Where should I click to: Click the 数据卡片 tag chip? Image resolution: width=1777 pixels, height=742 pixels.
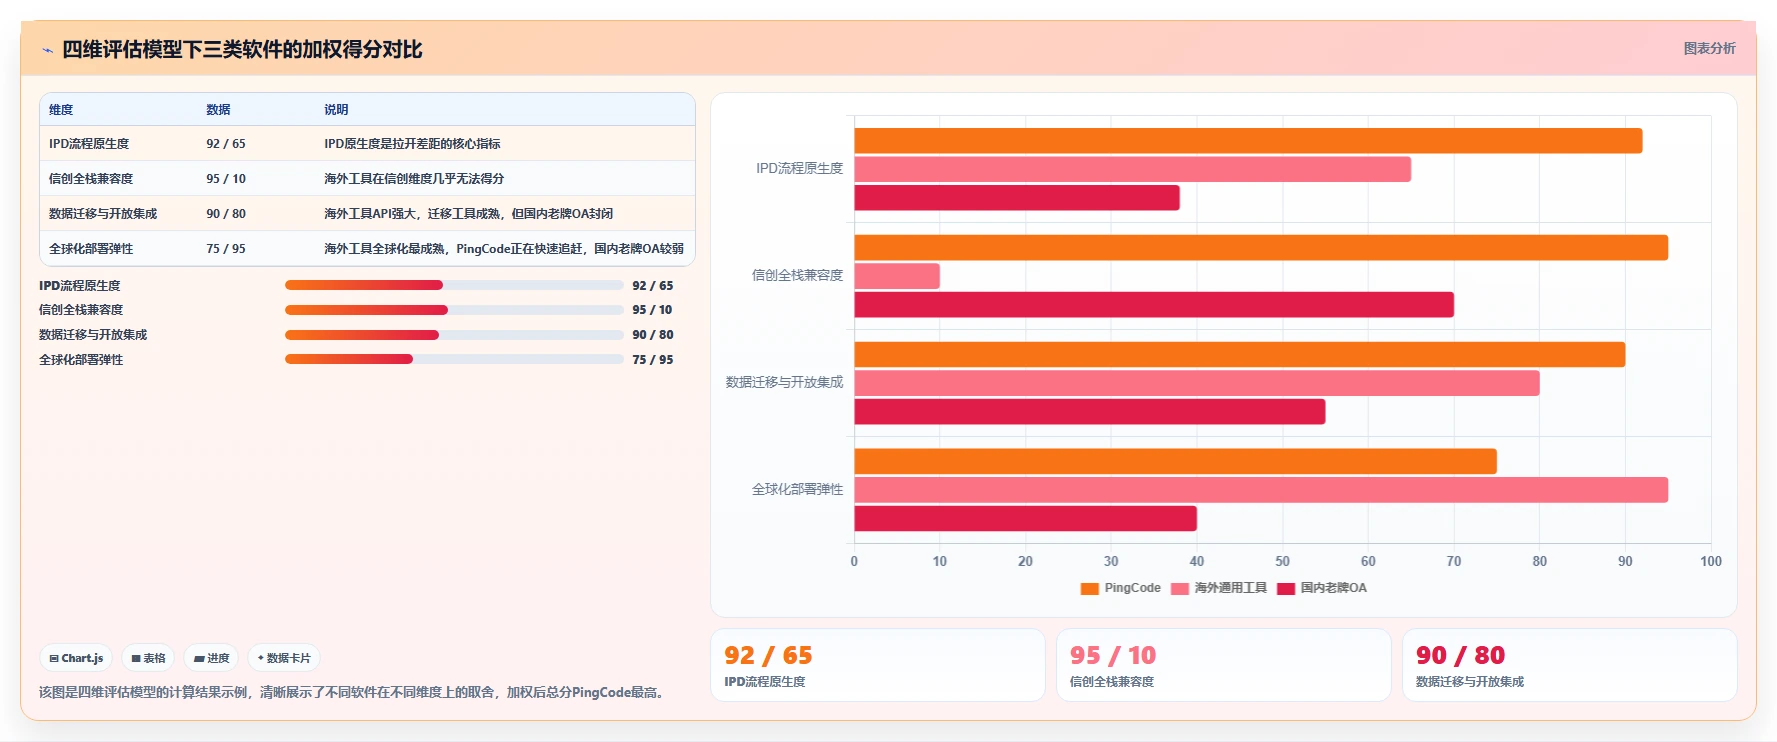pyautogui.click(x=284, y=658)
